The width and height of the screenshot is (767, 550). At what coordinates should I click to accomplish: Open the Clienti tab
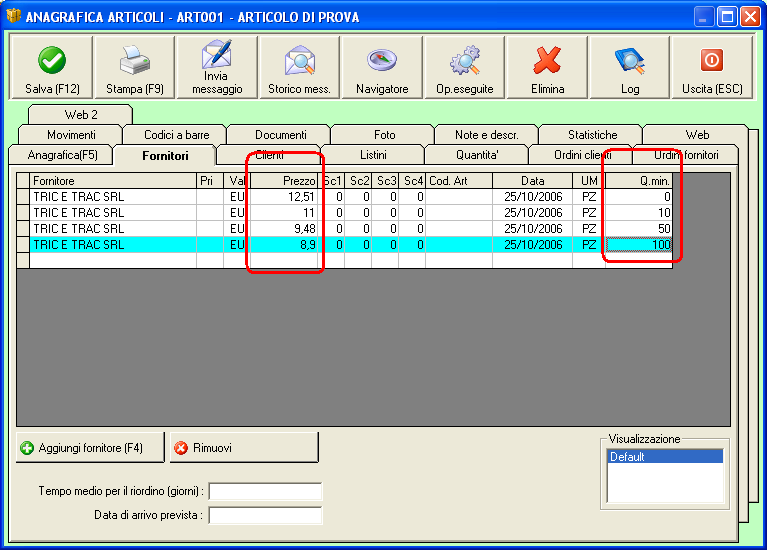click(269, 155)
